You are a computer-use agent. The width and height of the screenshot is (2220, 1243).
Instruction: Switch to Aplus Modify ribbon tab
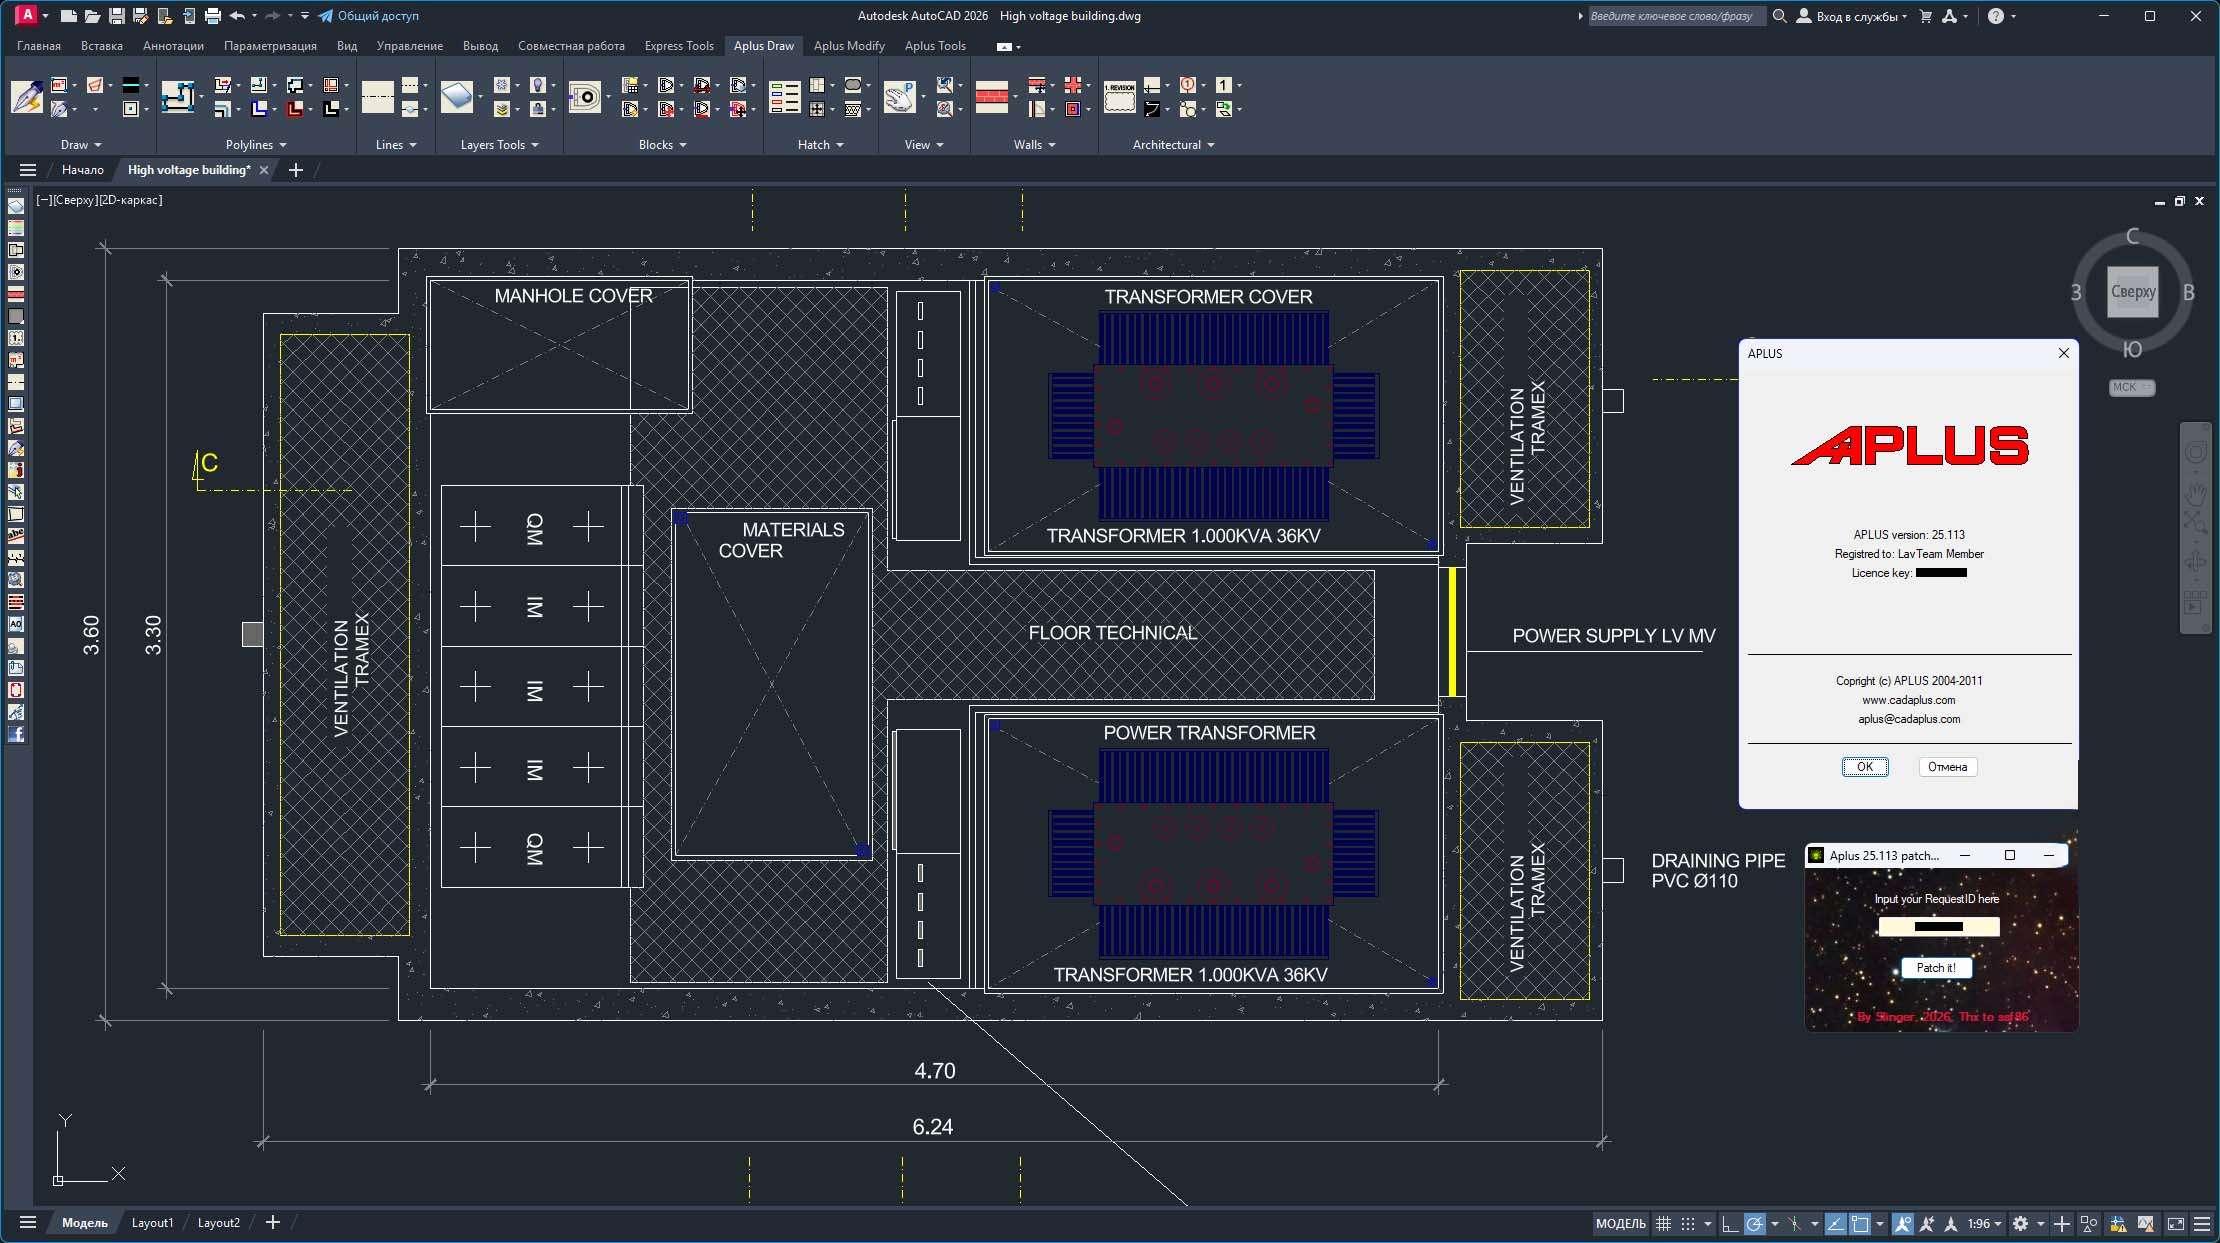(848, 46)
